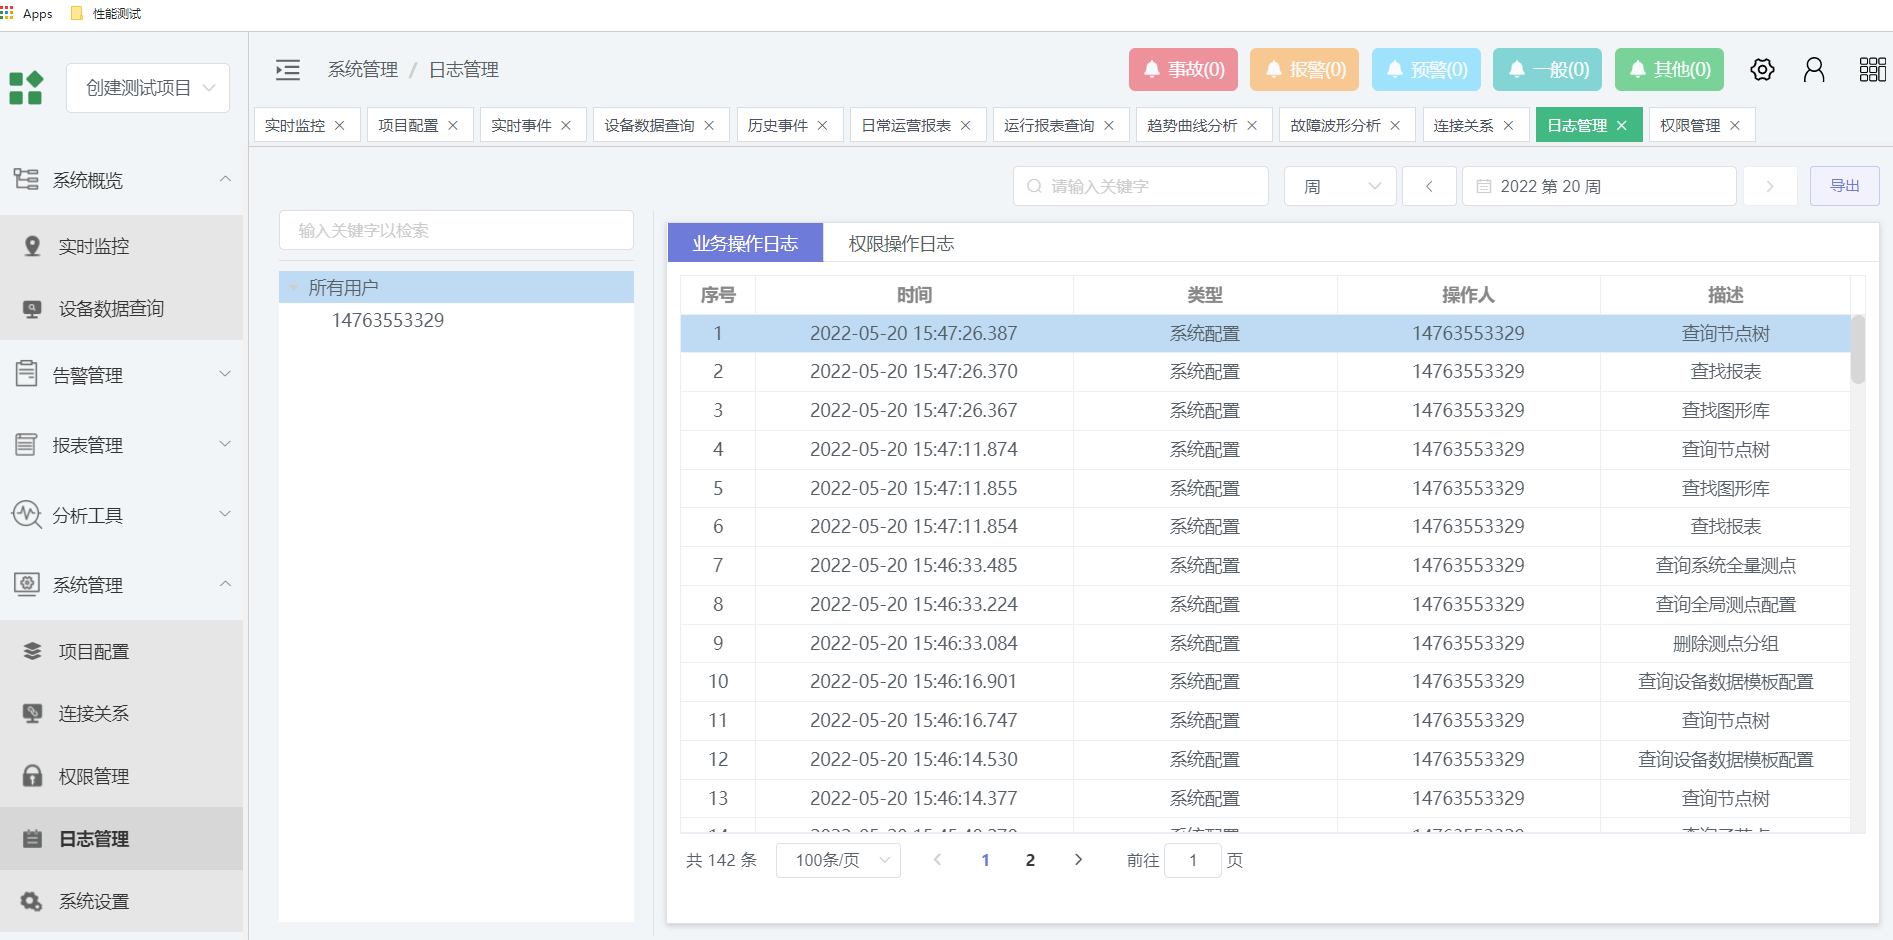
Task: Click the 实时监控 location pin icon
Action: click(x=33, y=246)
